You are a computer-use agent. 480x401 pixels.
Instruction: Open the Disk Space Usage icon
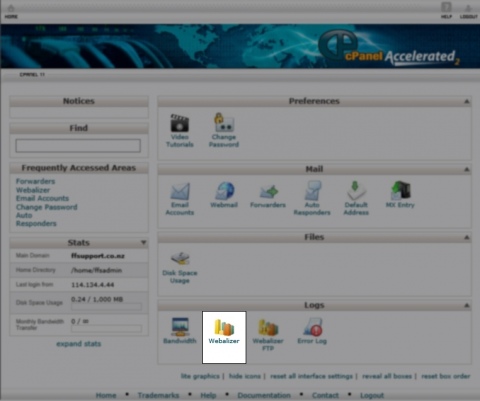180,268
